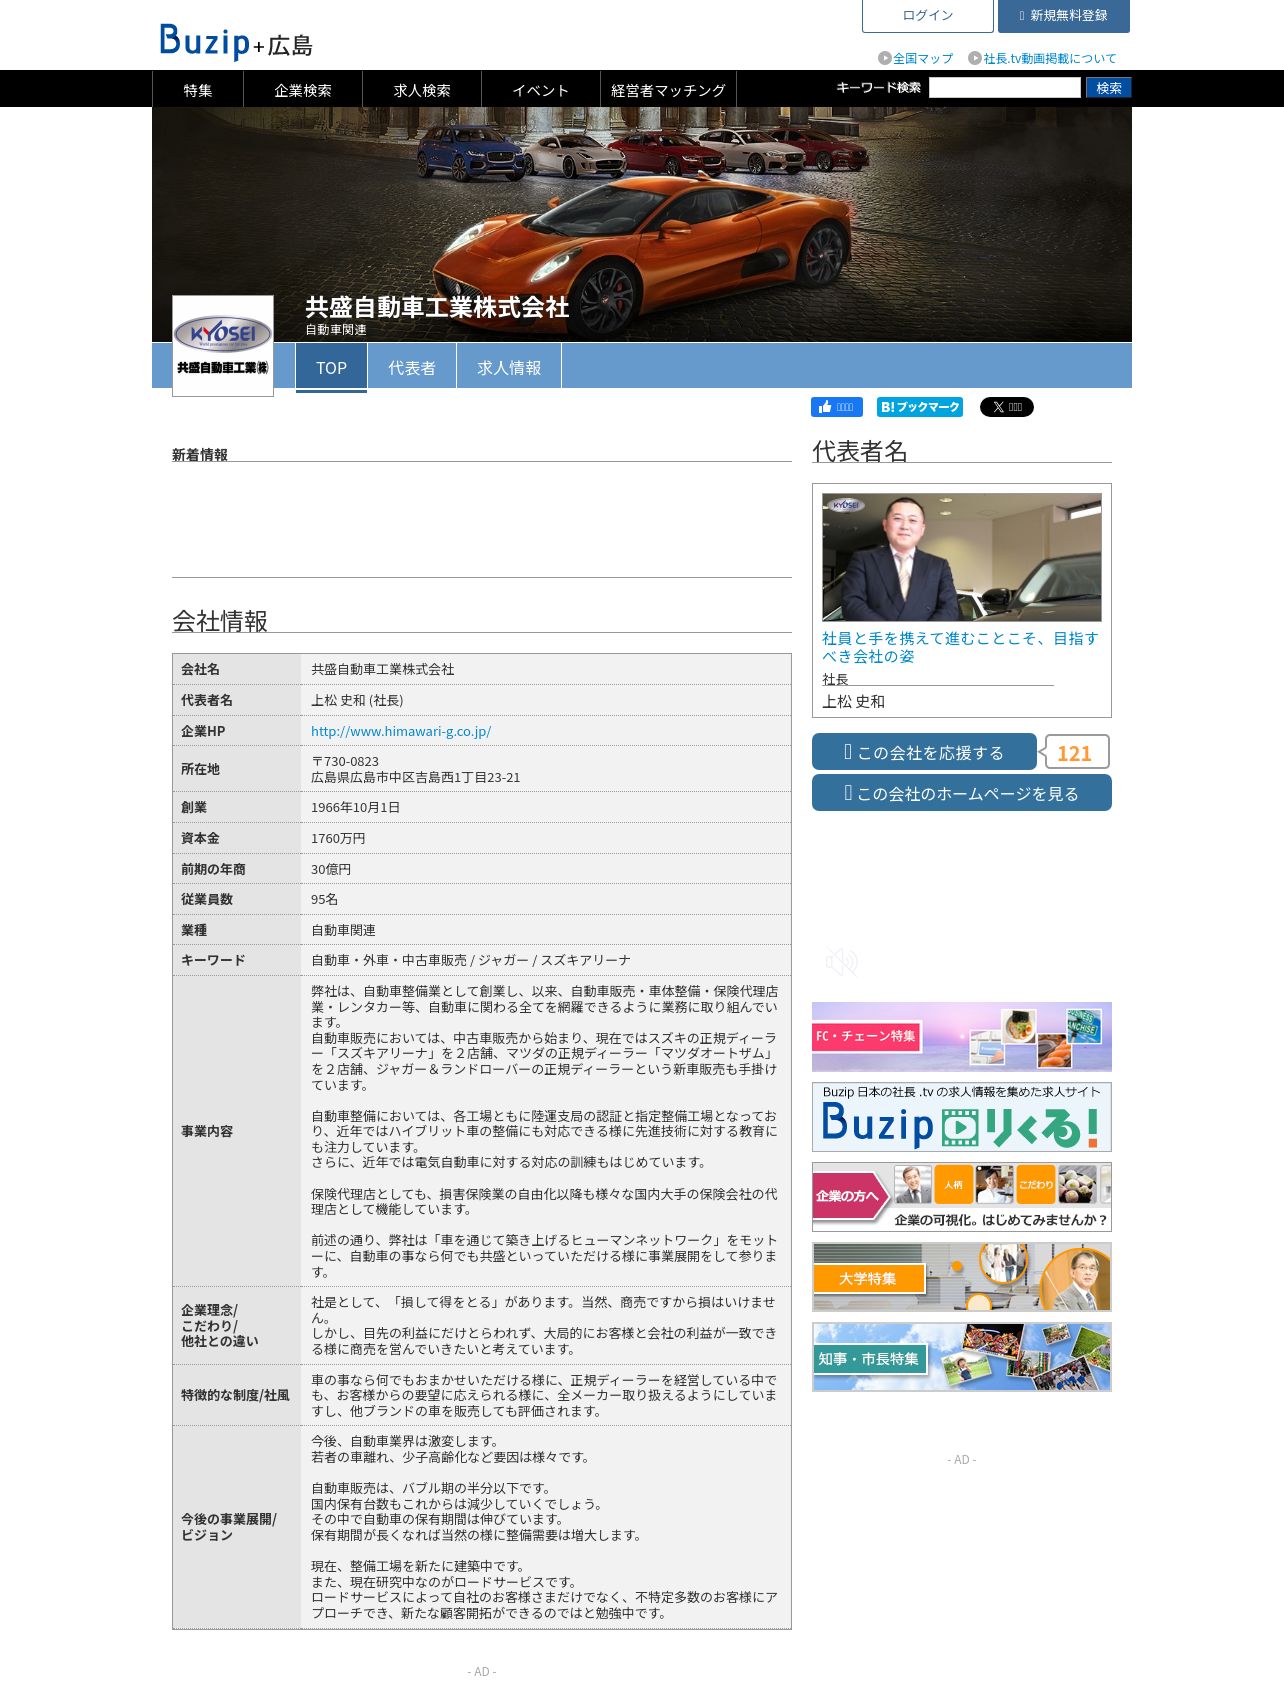Image resolution: width=1284 pixels, height=1693 pixels.
Task: Click the orange Jaguar header image
Action: pyautogui.click(x=642, y=225)
